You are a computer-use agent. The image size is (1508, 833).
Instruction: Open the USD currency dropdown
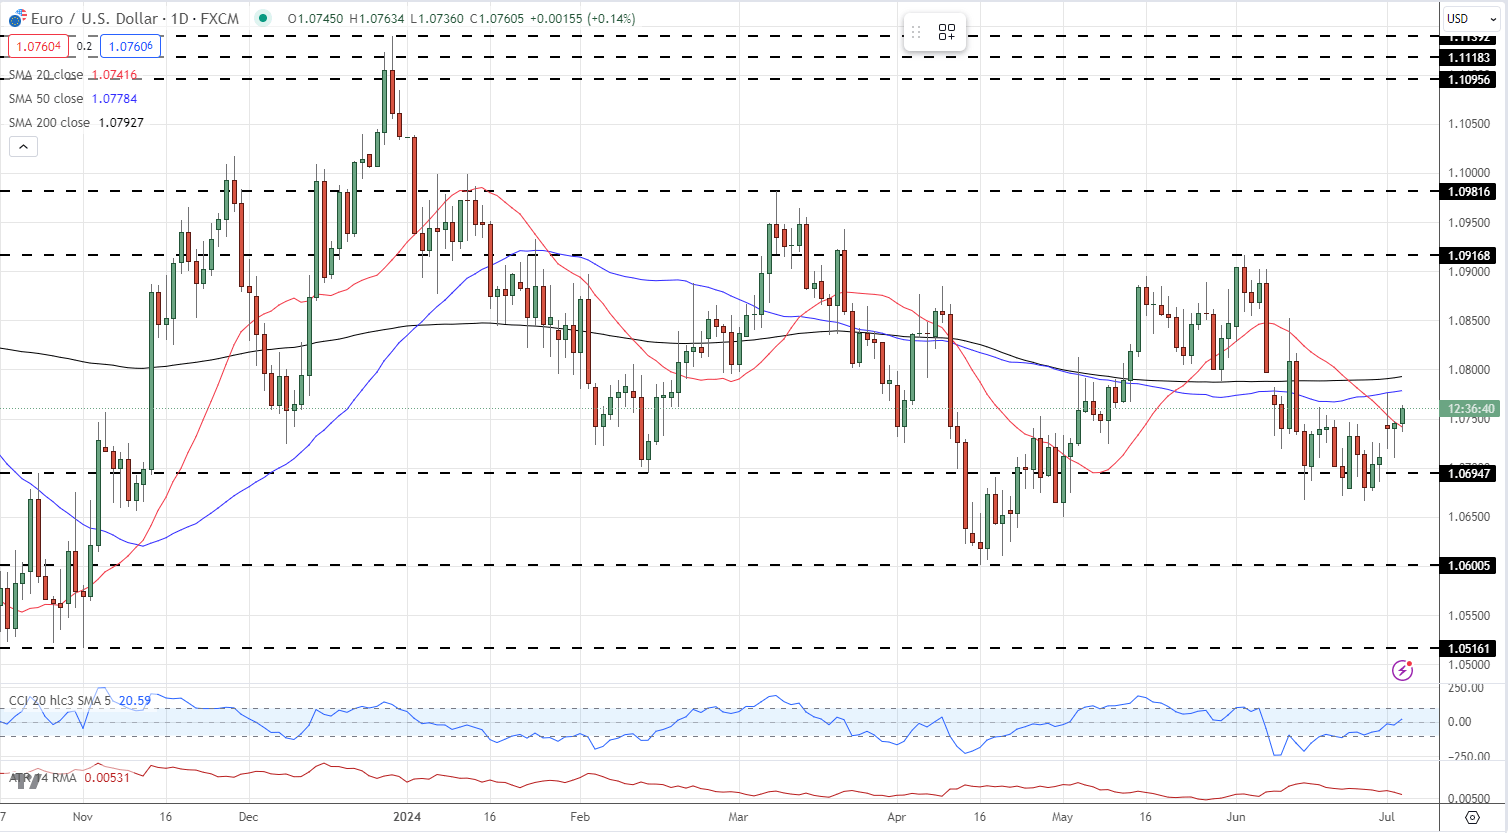1469,18
